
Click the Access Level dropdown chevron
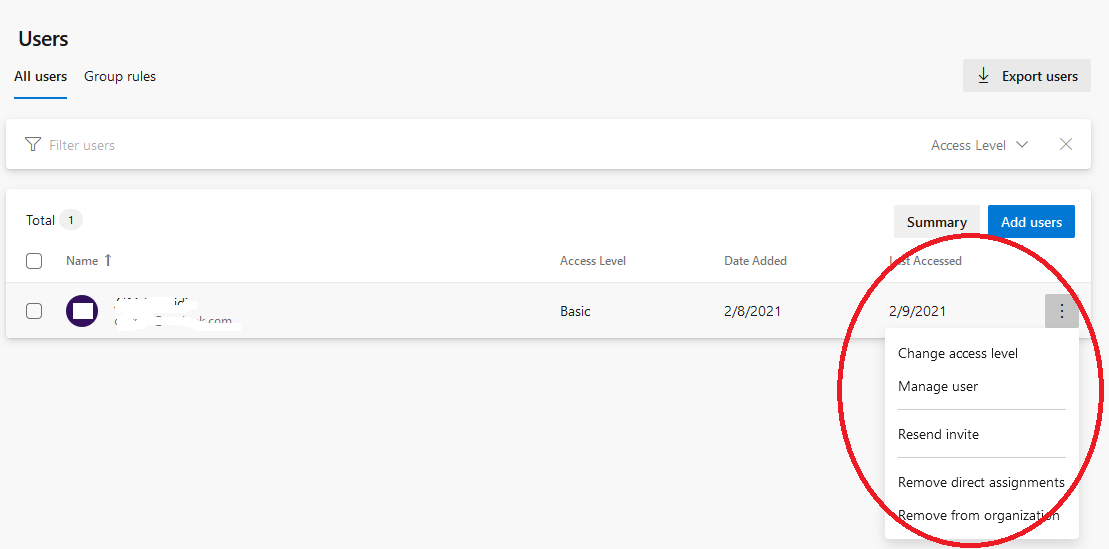(x=1021, y=144)
